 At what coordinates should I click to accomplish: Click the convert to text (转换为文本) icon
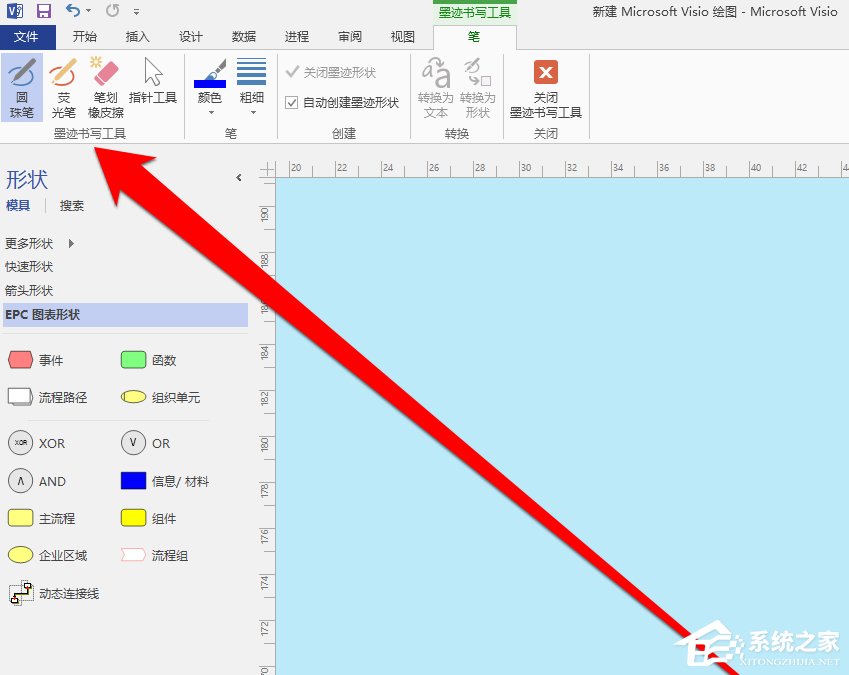tap(435, 85)
